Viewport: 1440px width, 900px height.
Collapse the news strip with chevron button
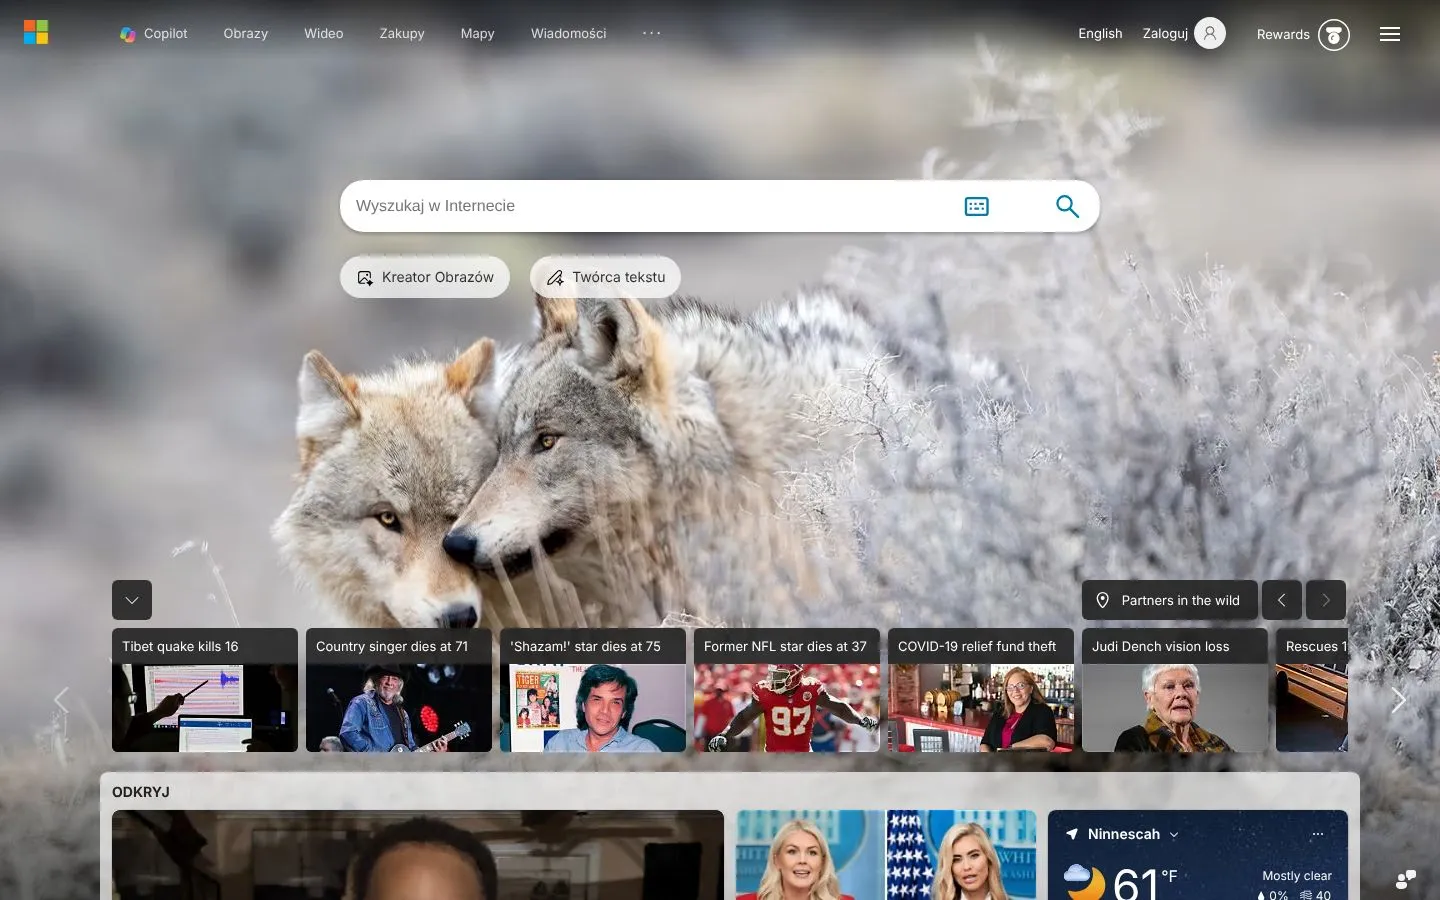(x=132, y=600)
